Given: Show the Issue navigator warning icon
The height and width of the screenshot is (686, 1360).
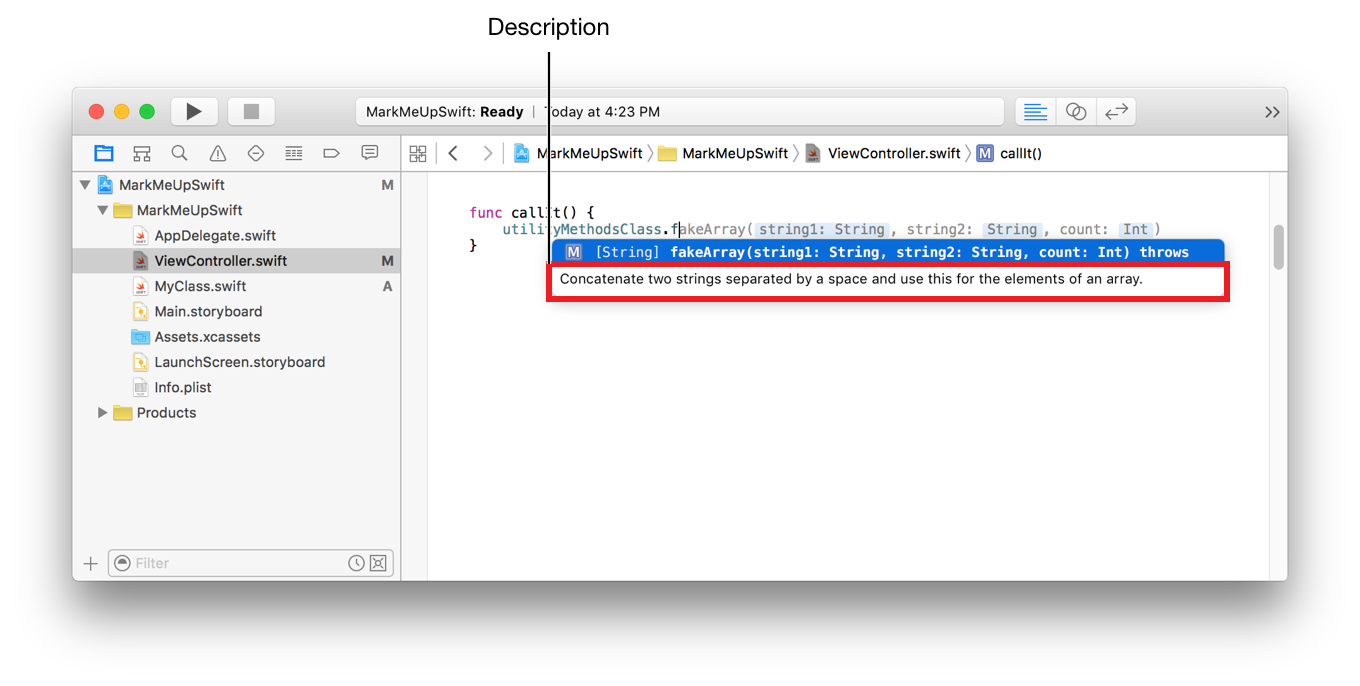Looking at the screenshot, I should coord(217,153).
